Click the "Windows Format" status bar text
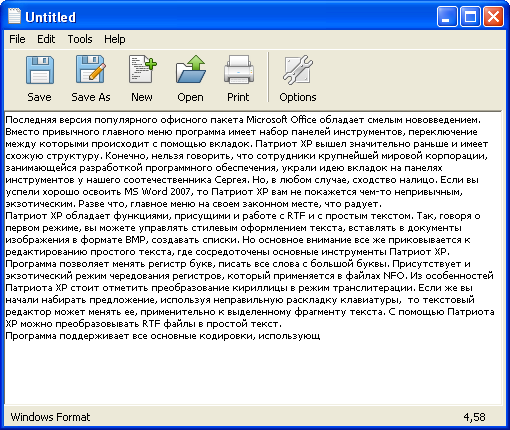 tap(50, 417)
